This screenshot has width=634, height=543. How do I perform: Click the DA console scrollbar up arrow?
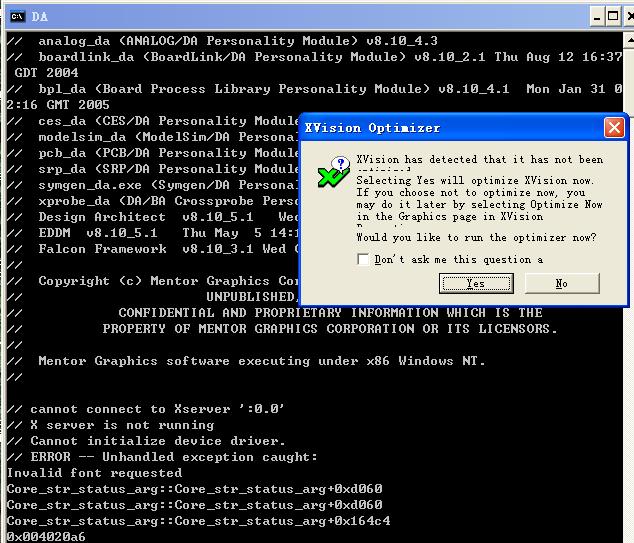pyautogui.click(x=629, y=40)
